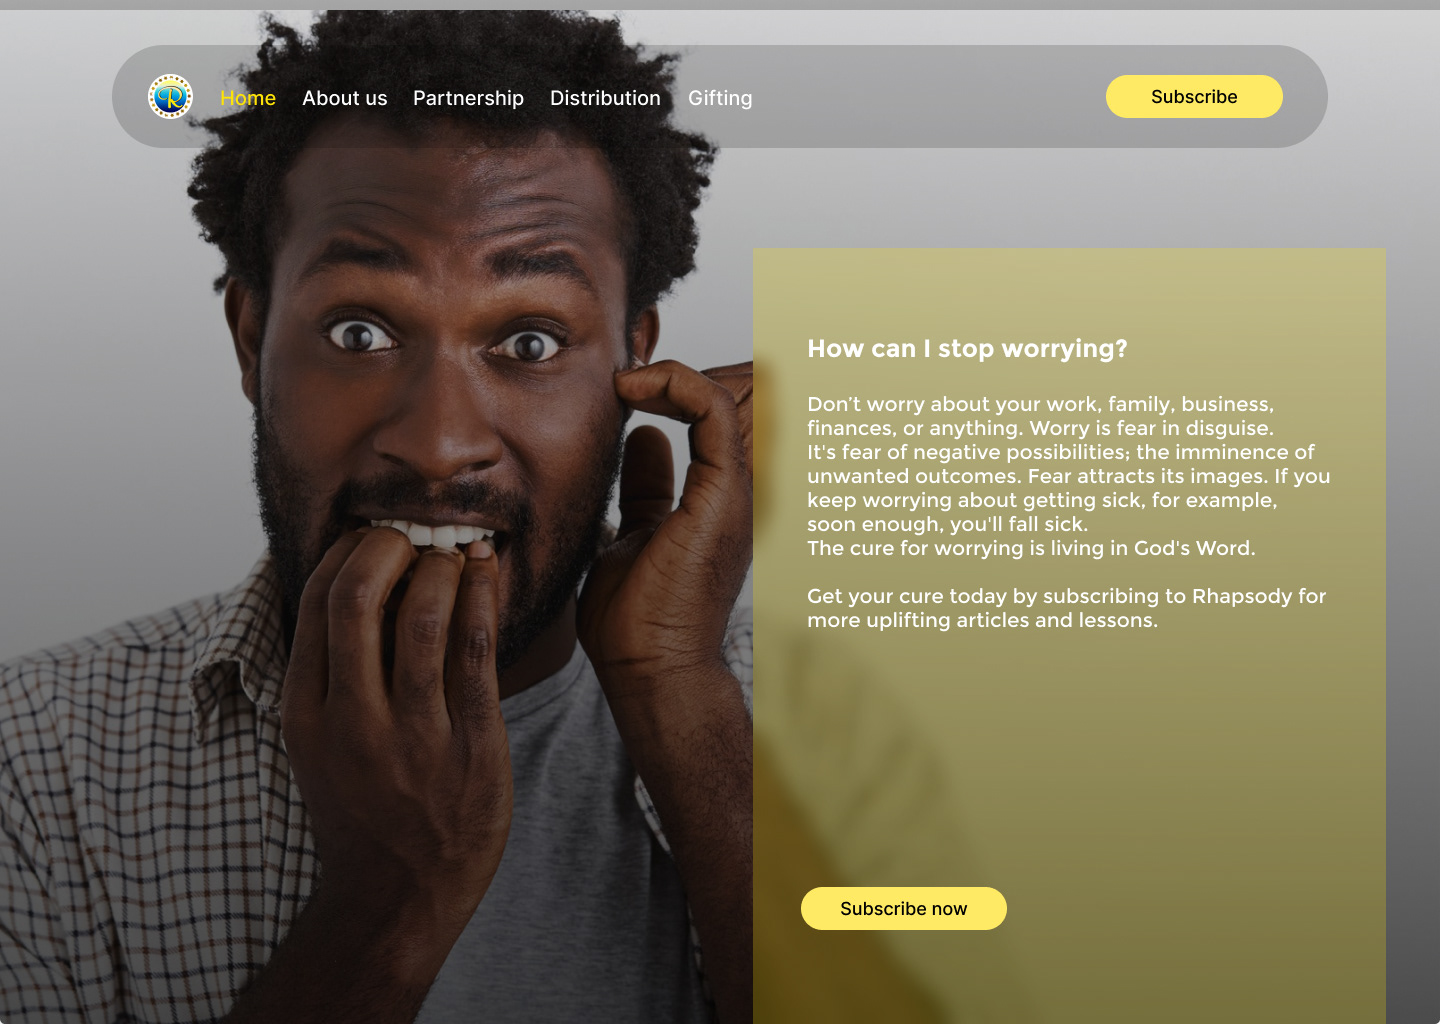This screenshot has width=1440, height=1024.
Task: Click the 'Get your cure today' sentence
Action: (x=1066, y=596)
